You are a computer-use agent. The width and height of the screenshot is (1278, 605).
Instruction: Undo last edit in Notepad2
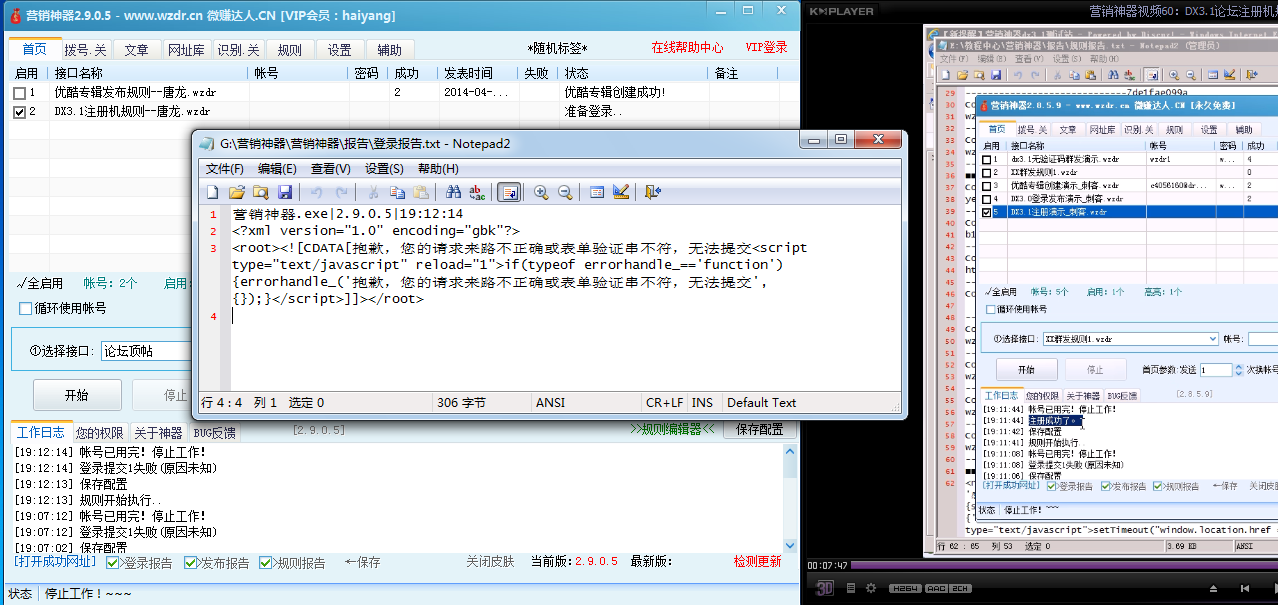[316, 192]
